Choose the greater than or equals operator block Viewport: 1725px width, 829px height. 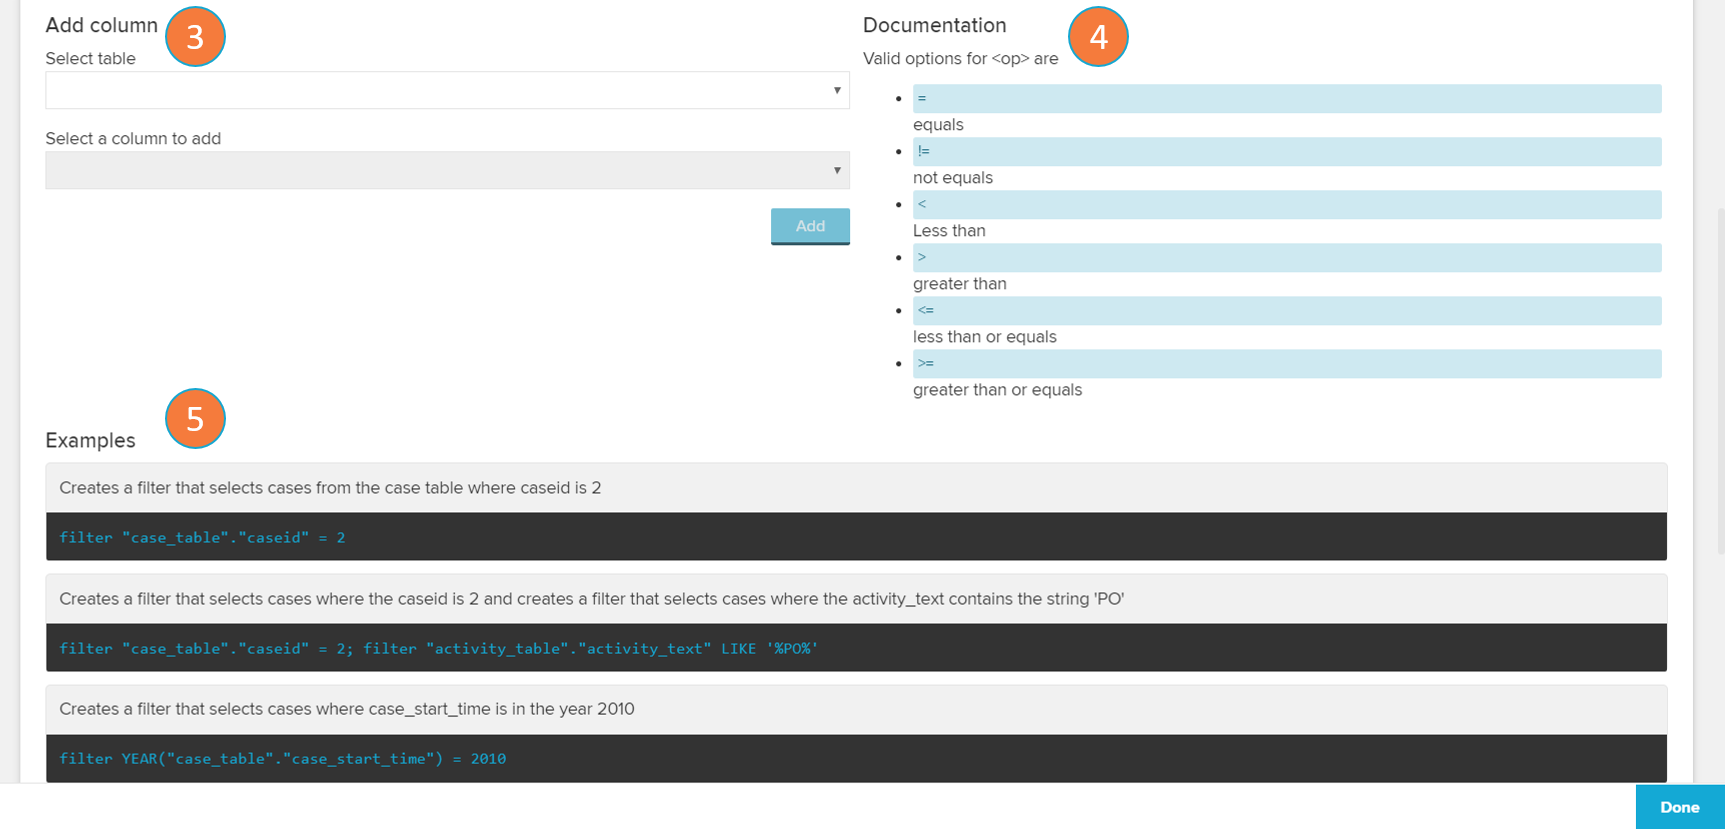click(1286, 363)
